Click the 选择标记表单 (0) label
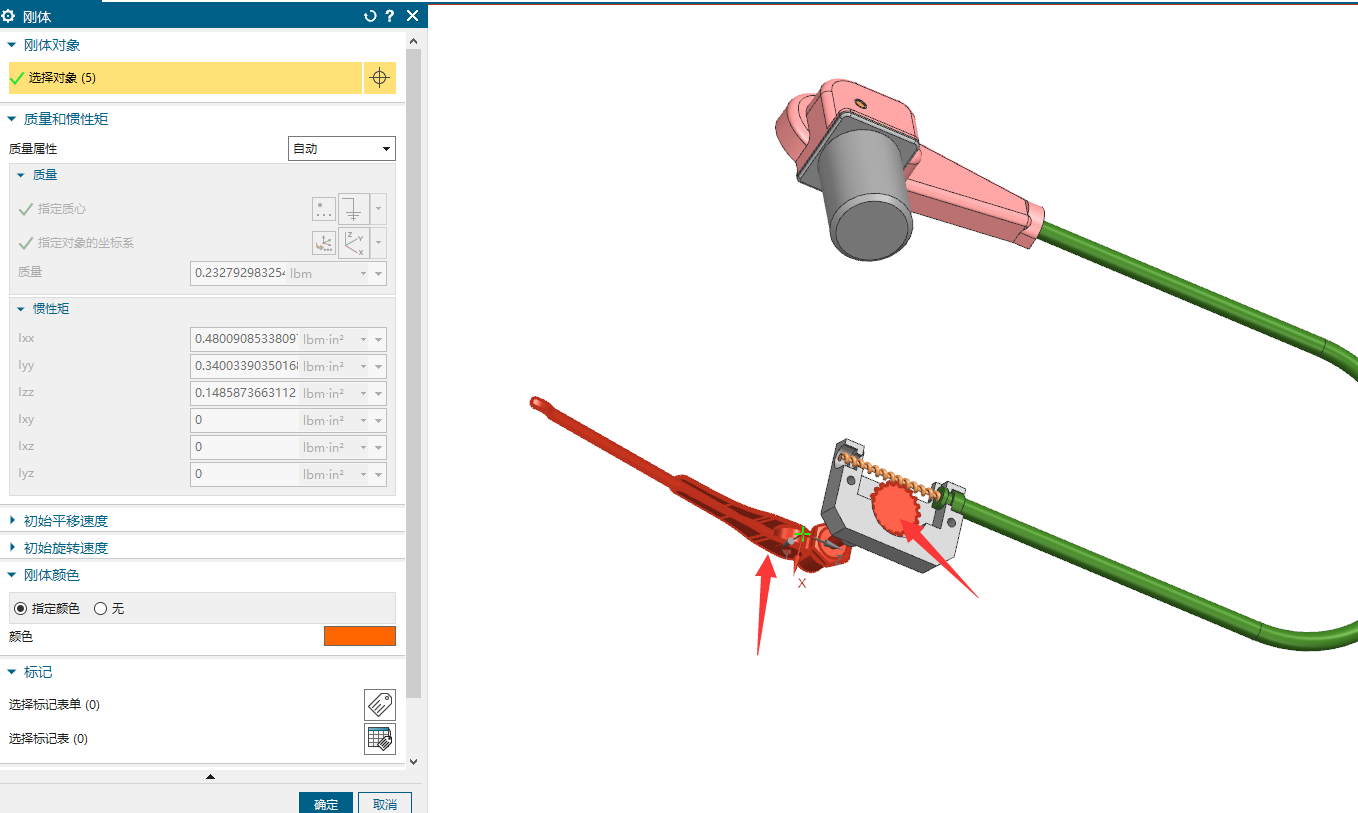 pos(54,705)
